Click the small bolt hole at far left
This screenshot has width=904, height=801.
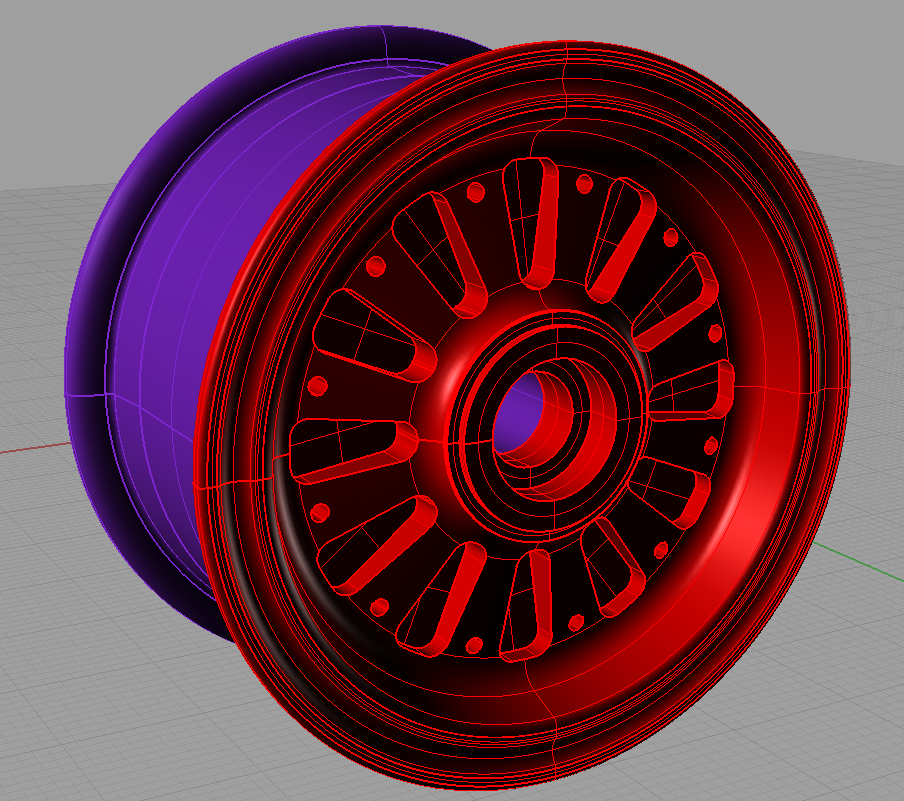coord(319,385)
